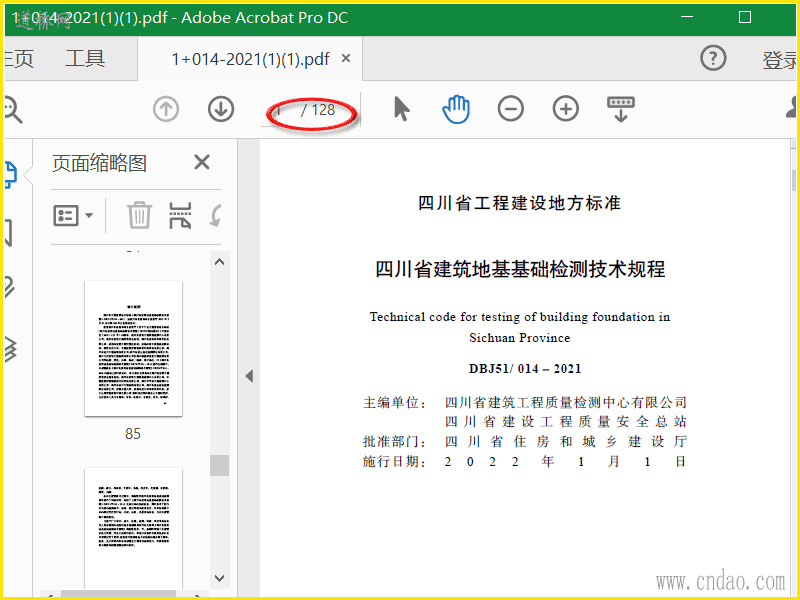The height and width of the screenshot is (600, 800).
Task: Click the document title 四川省建筑地基基础检测技术规程
Action: click(x=520, y=269)
